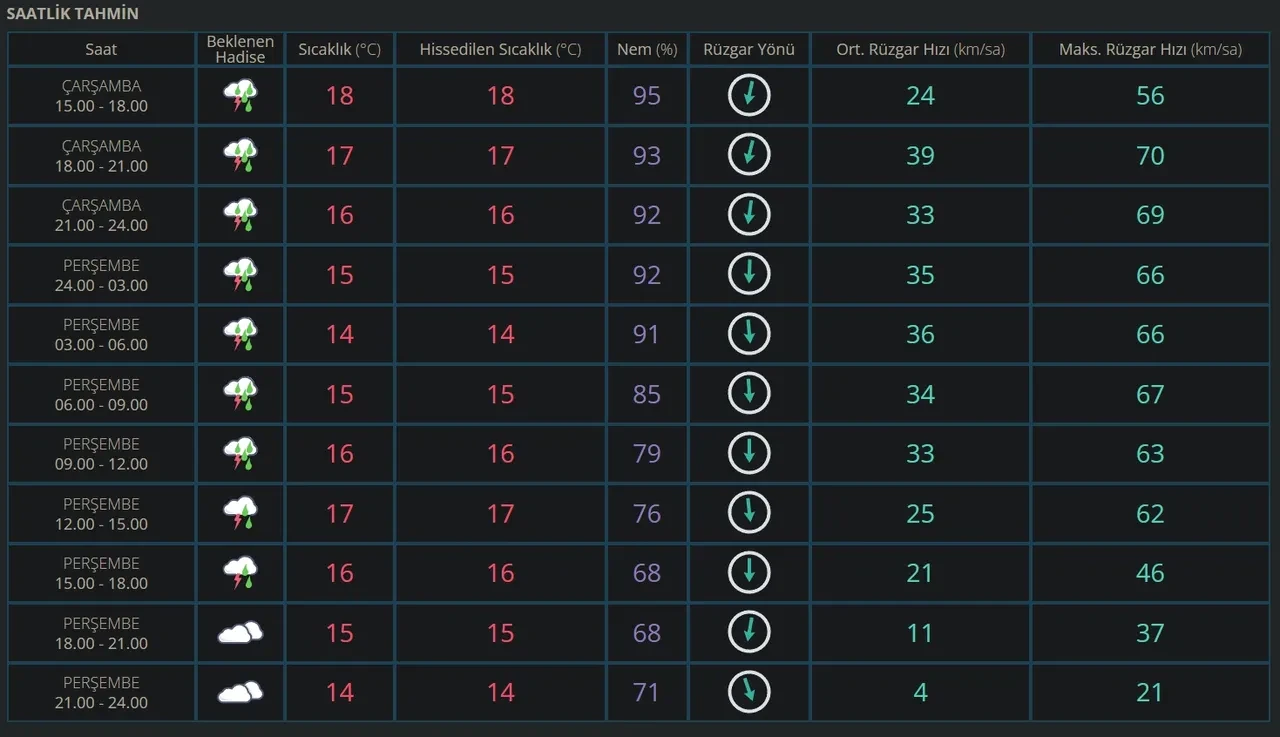The width and height of the screenshot is (1280, 737).
Task: Click the humidity value 71
Action: click(647, 692)
